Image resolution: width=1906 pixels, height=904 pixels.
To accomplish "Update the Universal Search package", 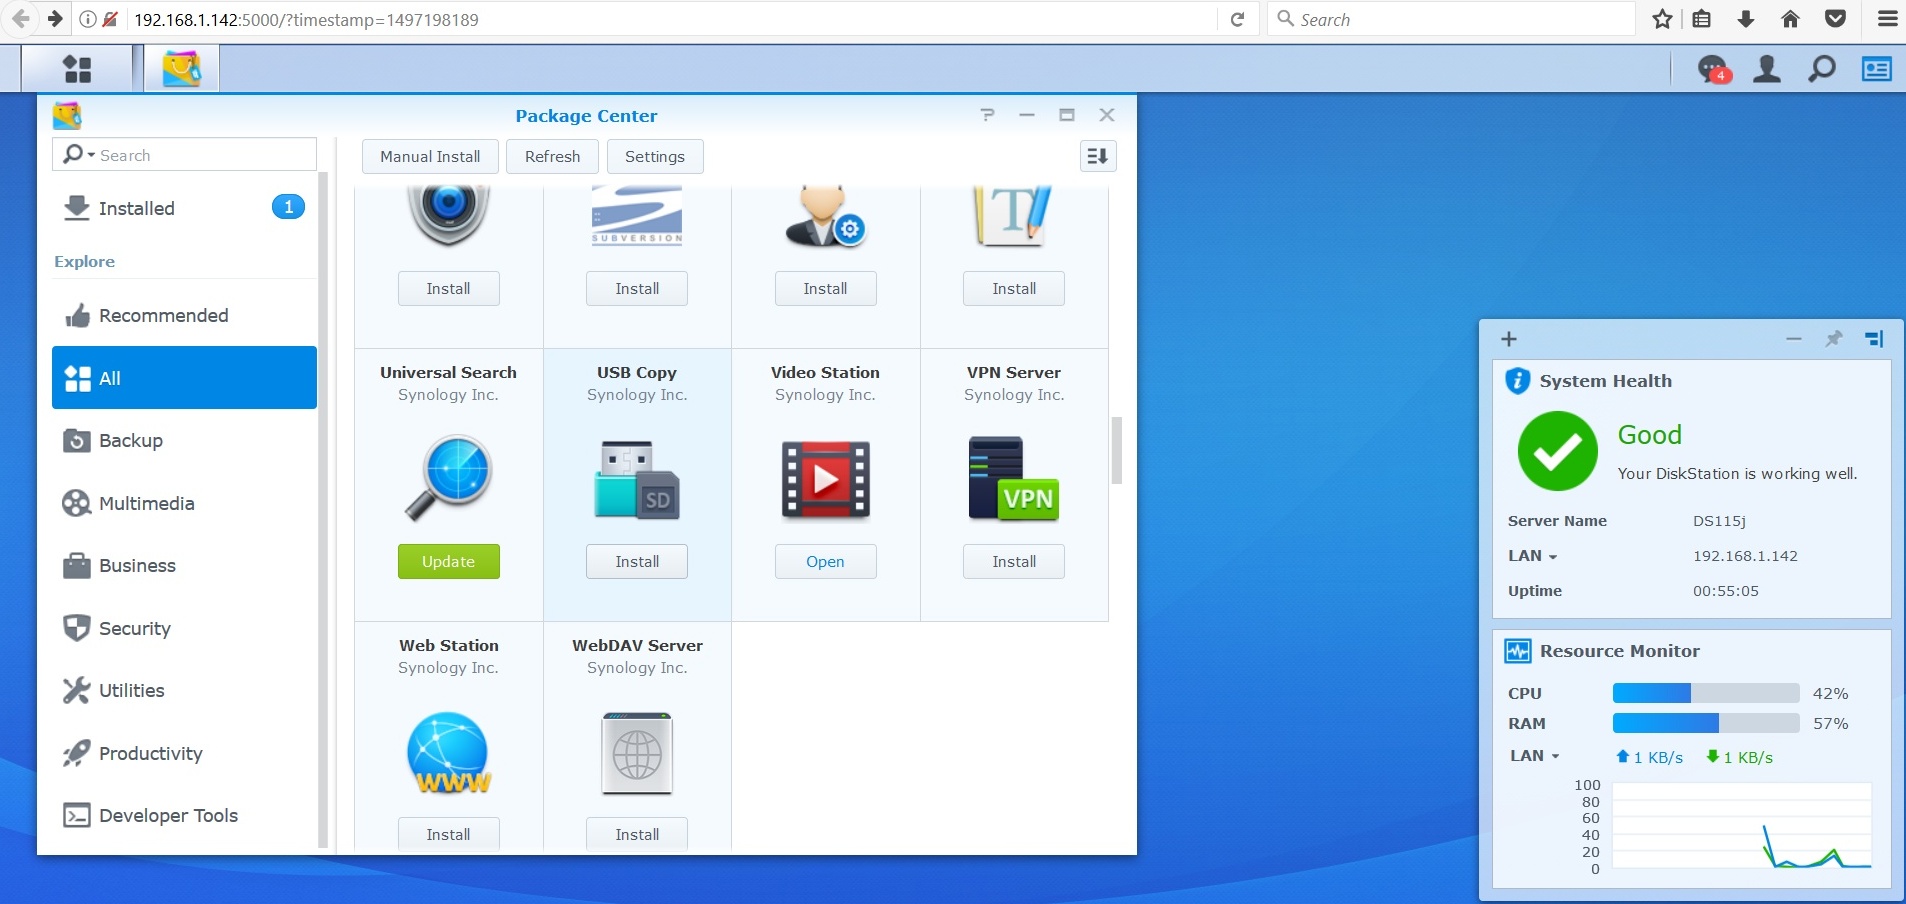I will pos(448,561).
